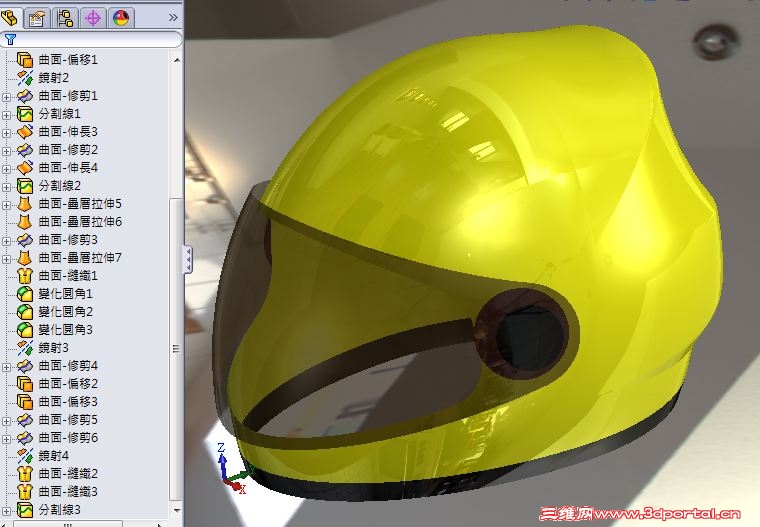
Task: Click the feature tree scrollbar down arrow
Action: [x=176, y=510]
